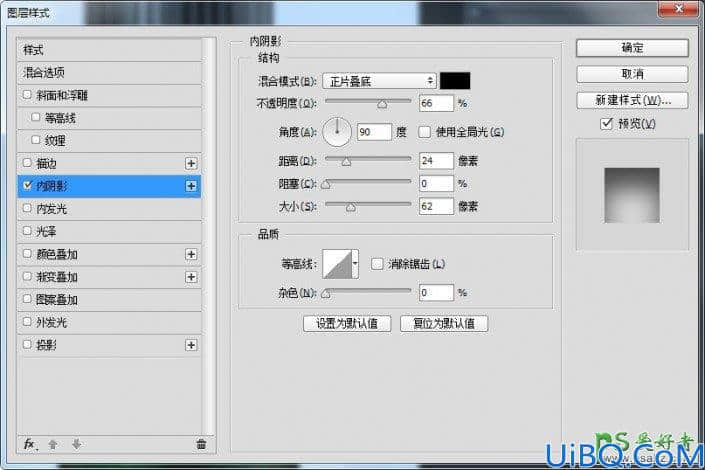
Task: Enable the 光泽 checkbox
Action: (x=27, y=231)
